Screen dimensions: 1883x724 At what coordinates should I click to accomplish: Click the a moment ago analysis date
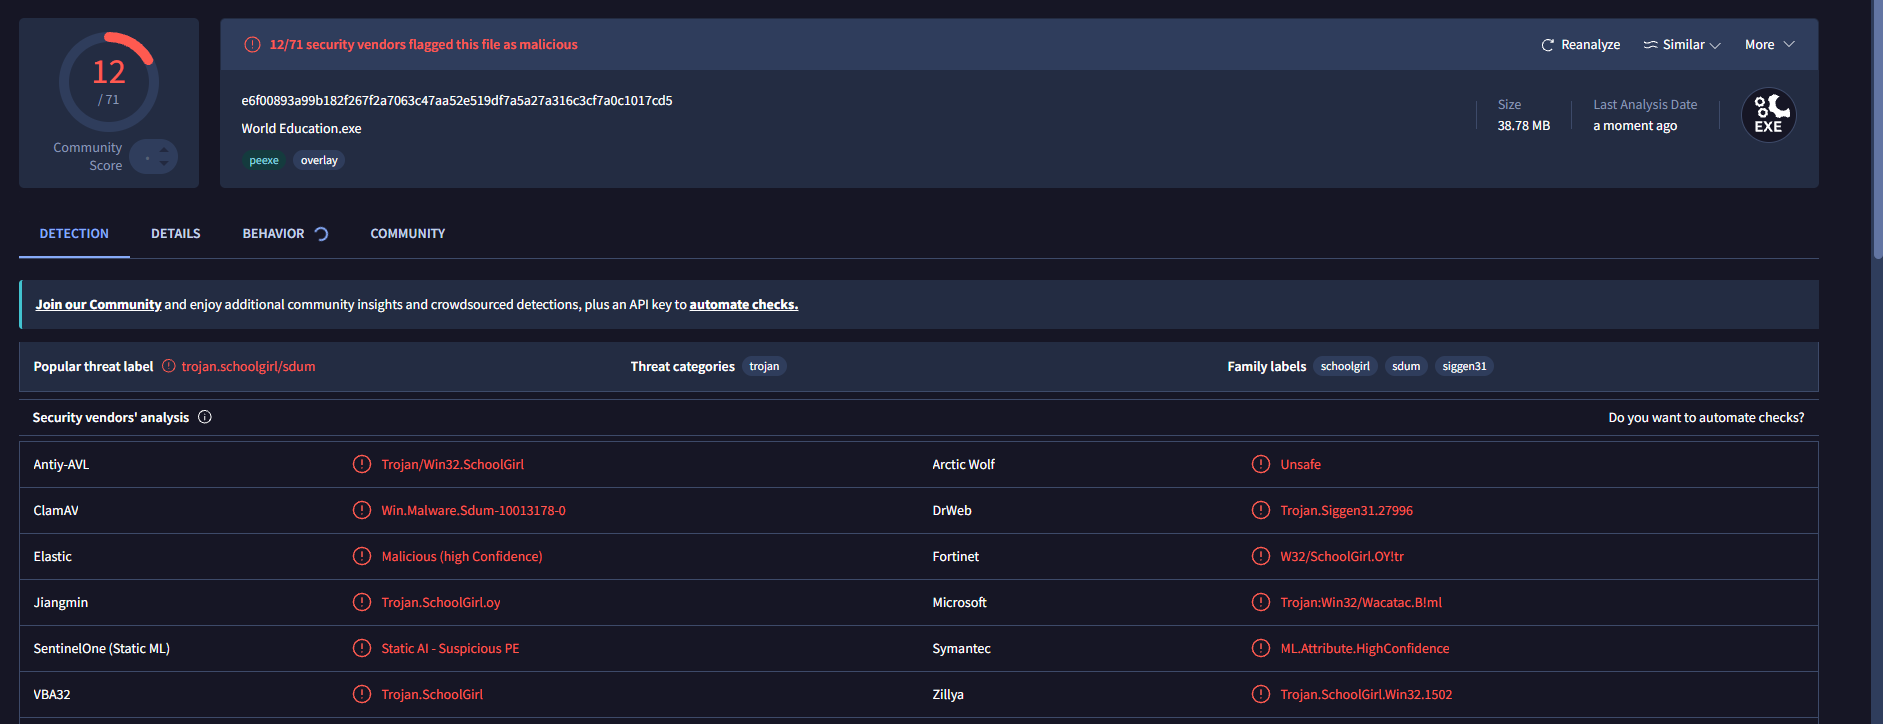pos(1635,126)
